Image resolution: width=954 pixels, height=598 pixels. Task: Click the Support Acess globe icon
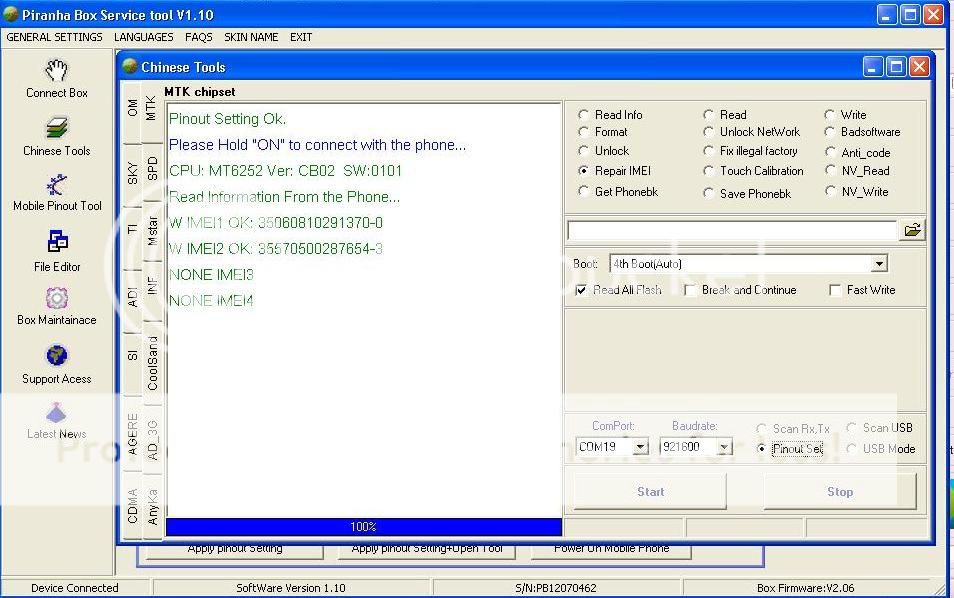tap(57, 355)
